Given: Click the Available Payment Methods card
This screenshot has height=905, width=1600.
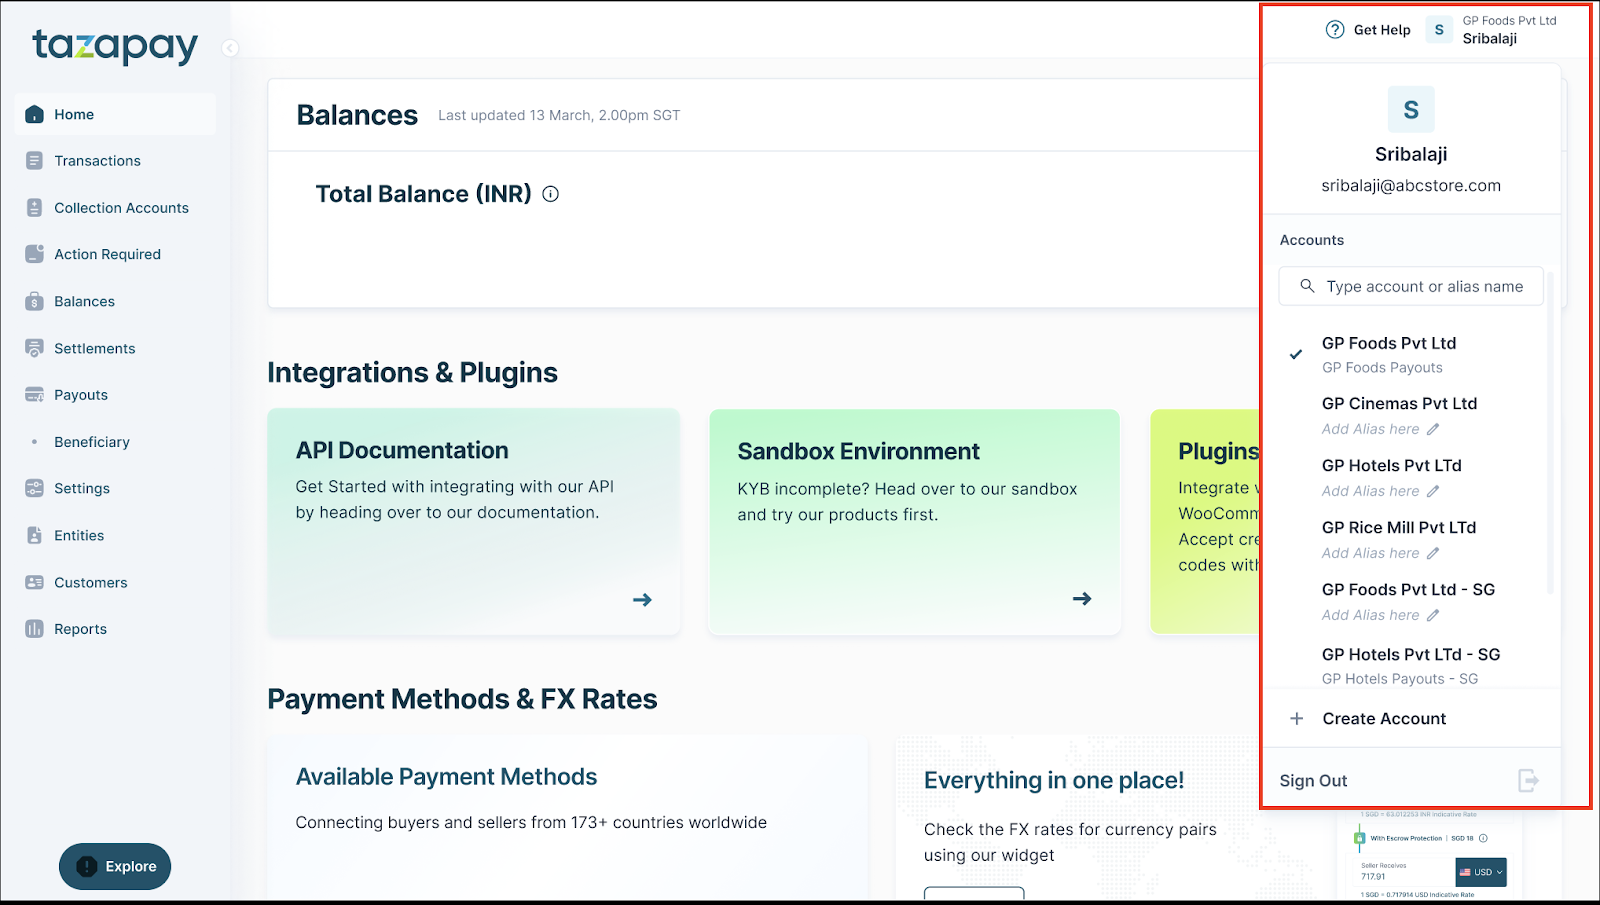Looking at the screenshot, I should 568,816.
